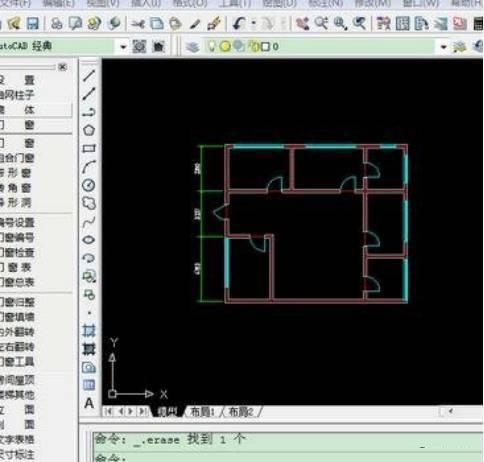The width and height of the screenshot is (484, 462).
Task: Toggle layer 0 lock icon
Action: [x=254, y=46]
